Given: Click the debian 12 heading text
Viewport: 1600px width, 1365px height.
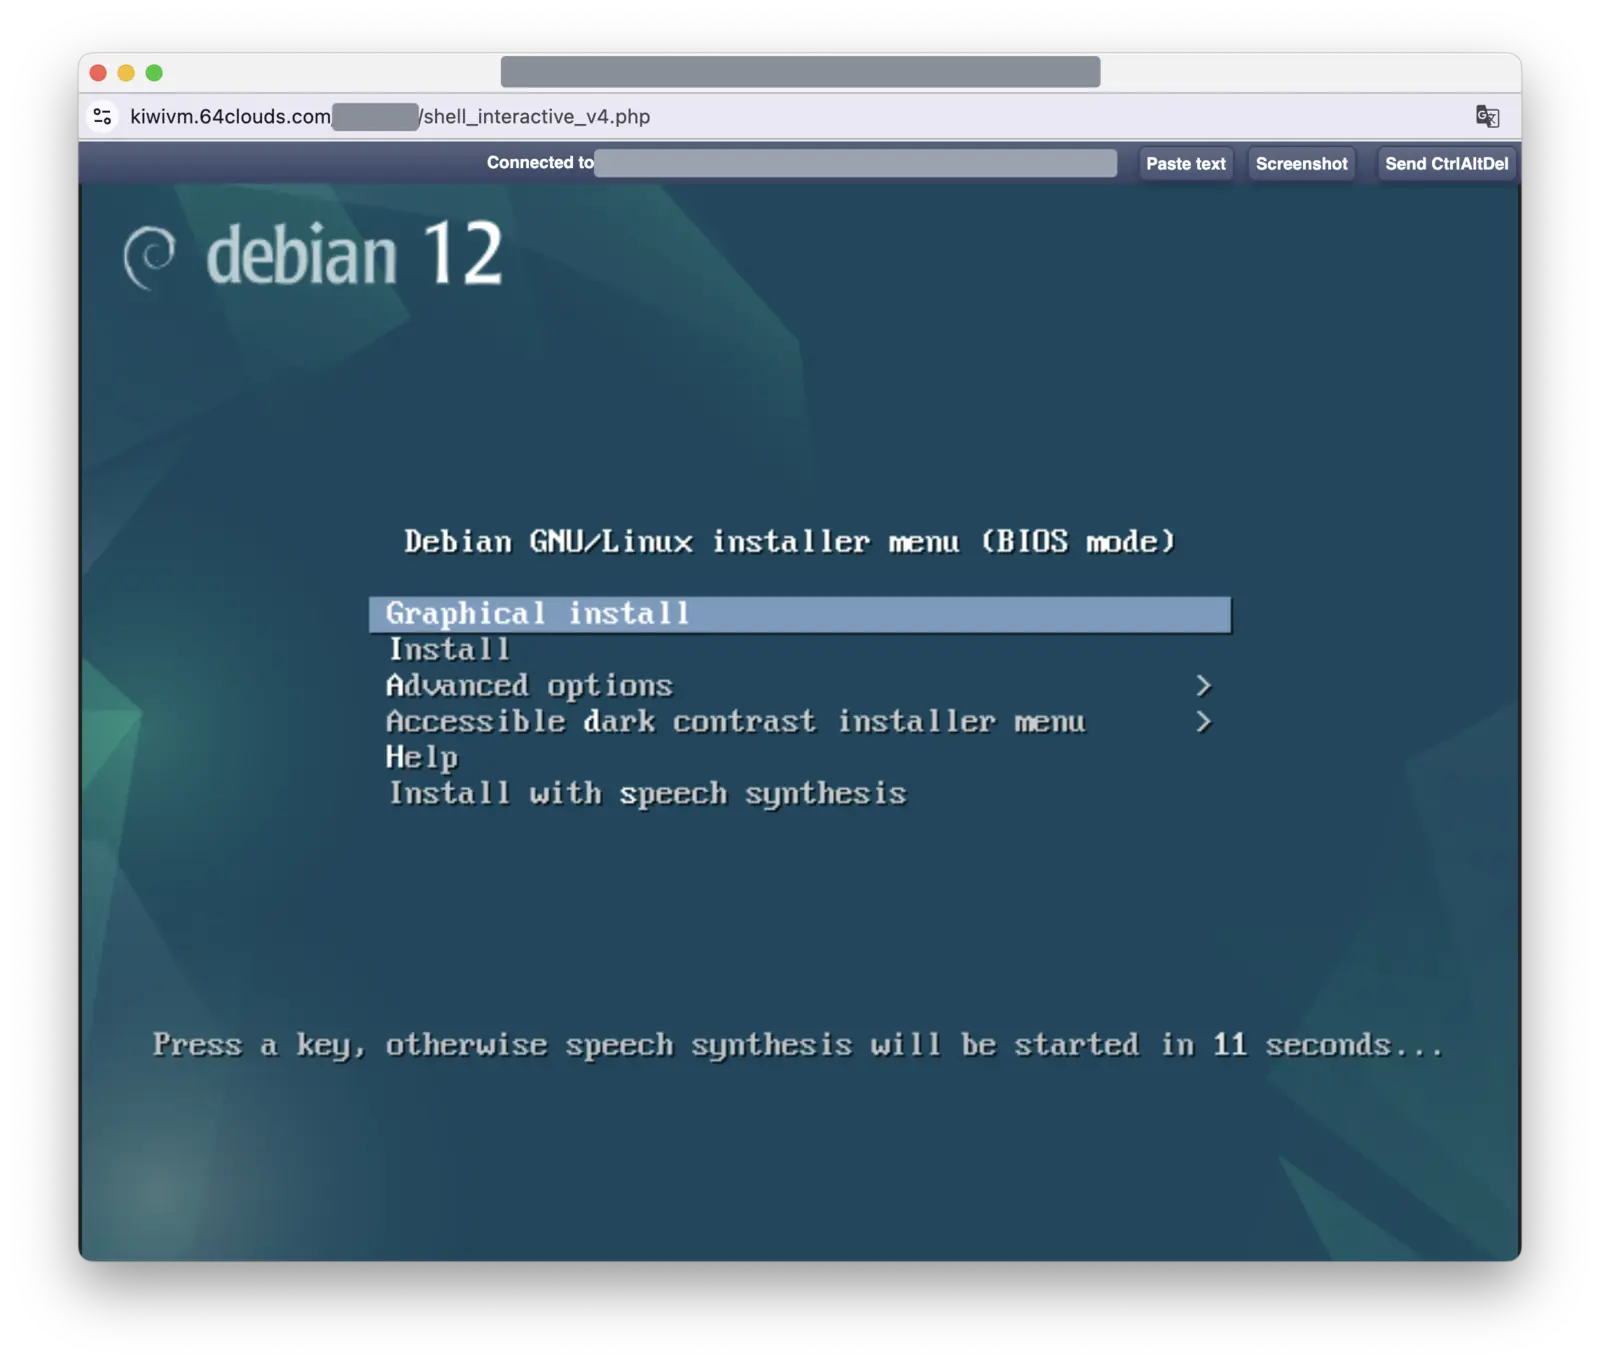Looking at the screenshot, I should 354,255.
